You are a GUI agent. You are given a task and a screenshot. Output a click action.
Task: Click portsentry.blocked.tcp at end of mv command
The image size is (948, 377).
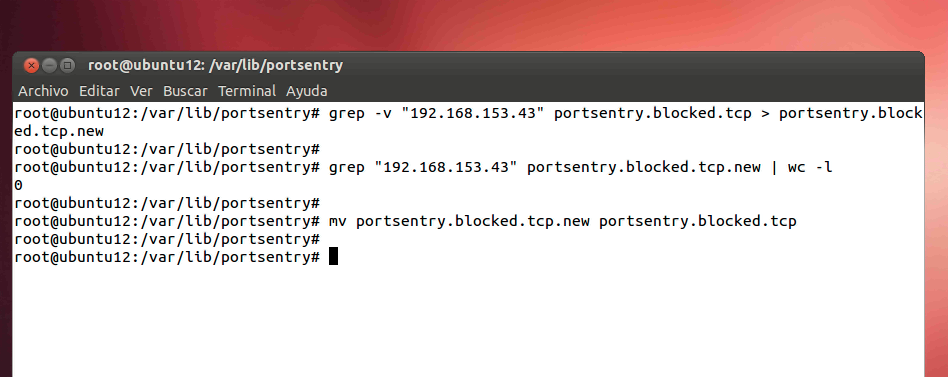[698, 221]
